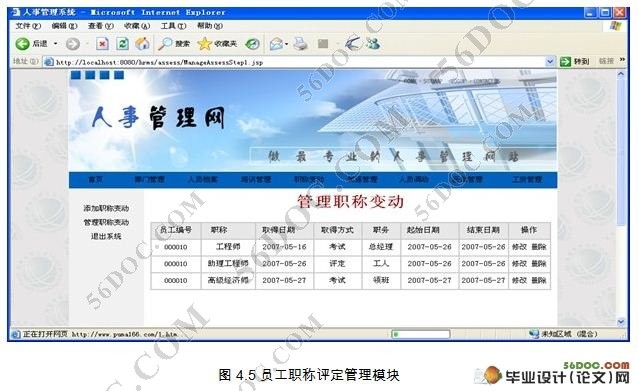
Task: Click 人员档案 in the blue navigation bar
Action: pos(203,179)
